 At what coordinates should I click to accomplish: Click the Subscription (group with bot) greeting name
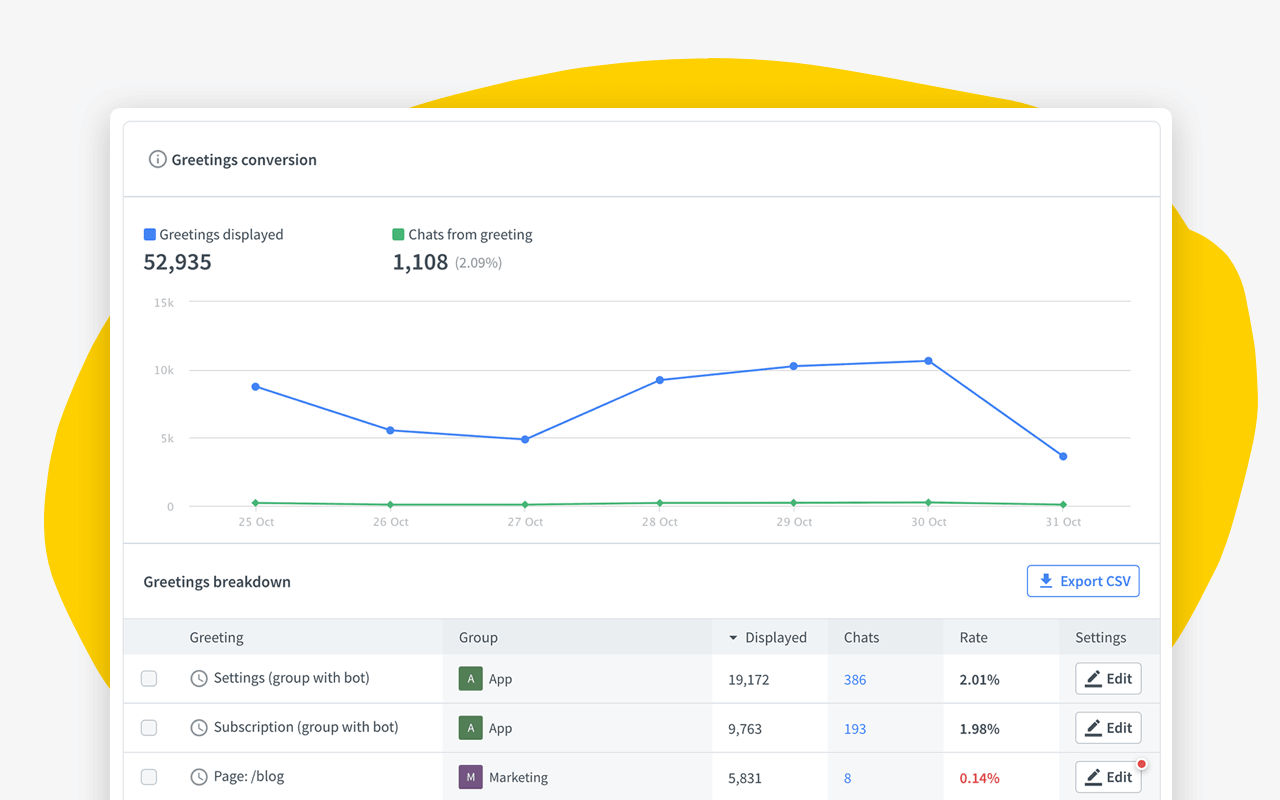[x=306, y=727]
